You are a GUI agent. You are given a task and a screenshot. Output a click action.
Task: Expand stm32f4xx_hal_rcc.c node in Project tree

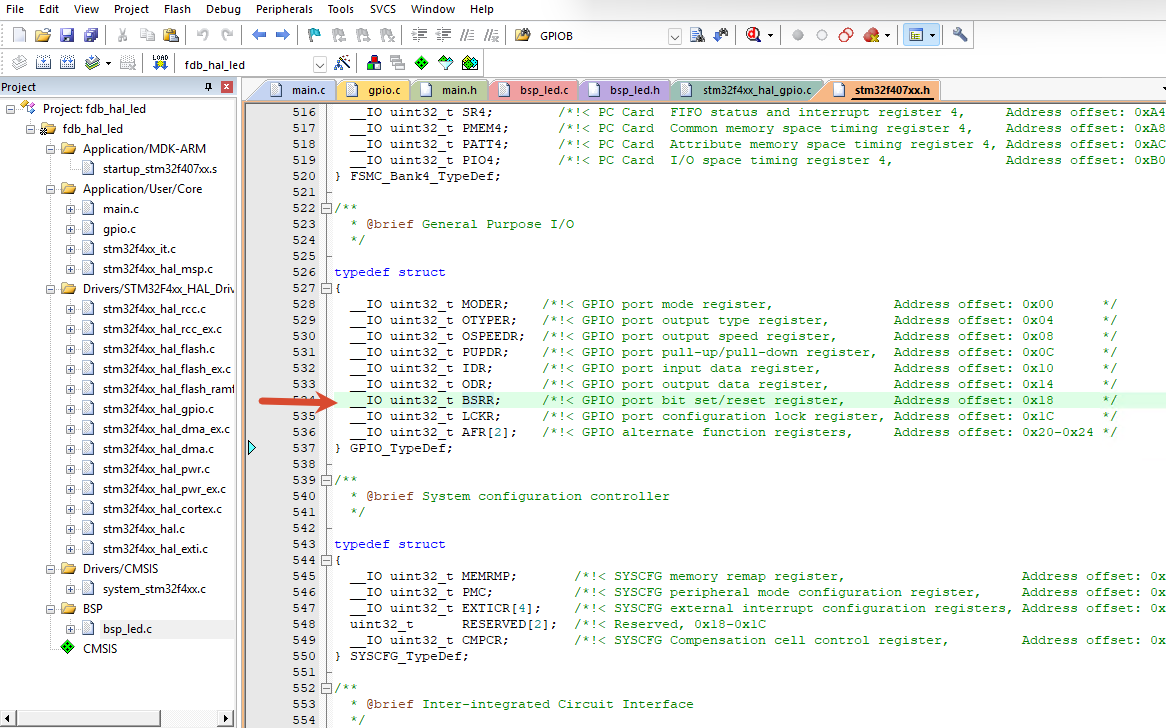pyautogui.click(x=71, y=309)
